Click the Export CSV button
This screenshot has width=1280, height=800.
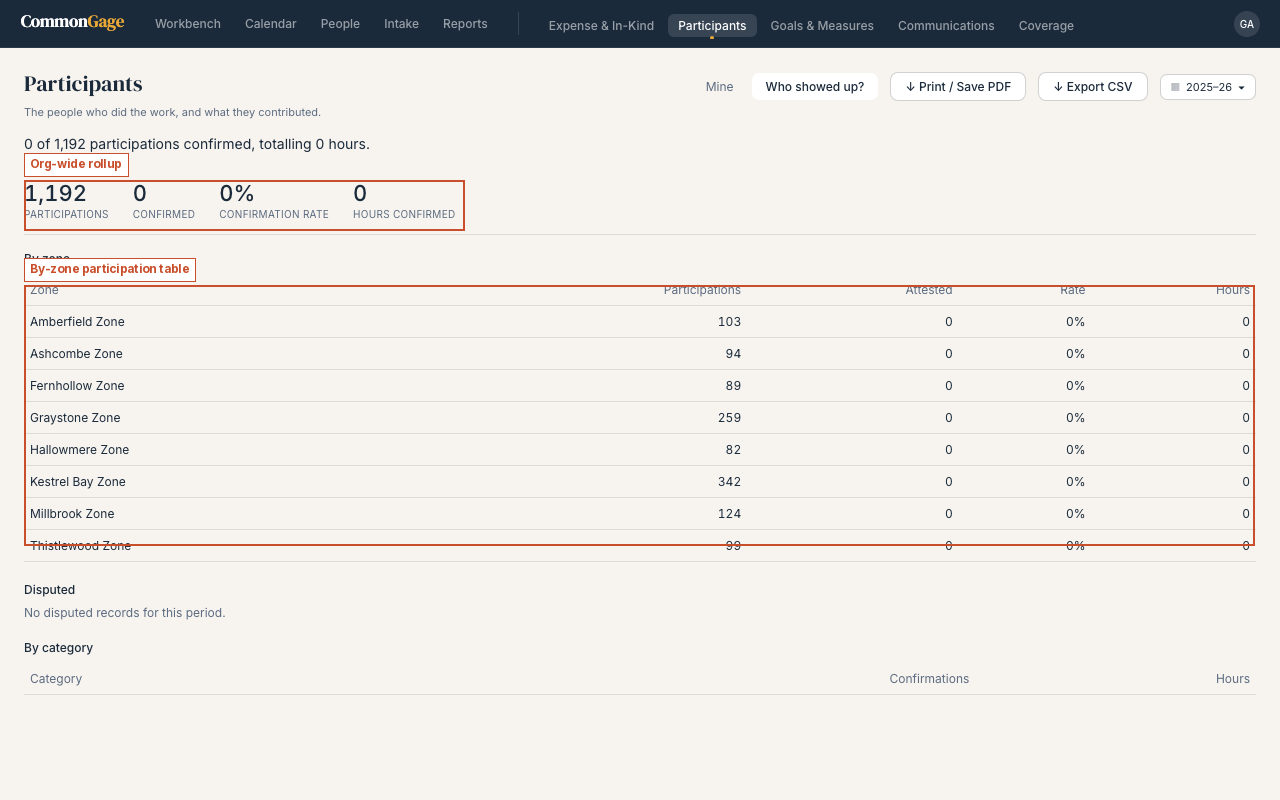[1093, 87]
